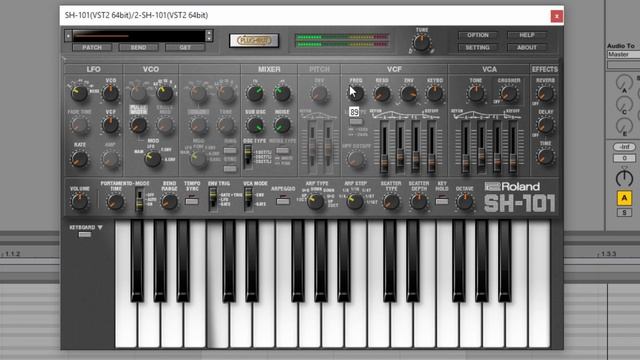Open the ABOUT menu
This screenshot has height=360, width=640.
[527, 48]
